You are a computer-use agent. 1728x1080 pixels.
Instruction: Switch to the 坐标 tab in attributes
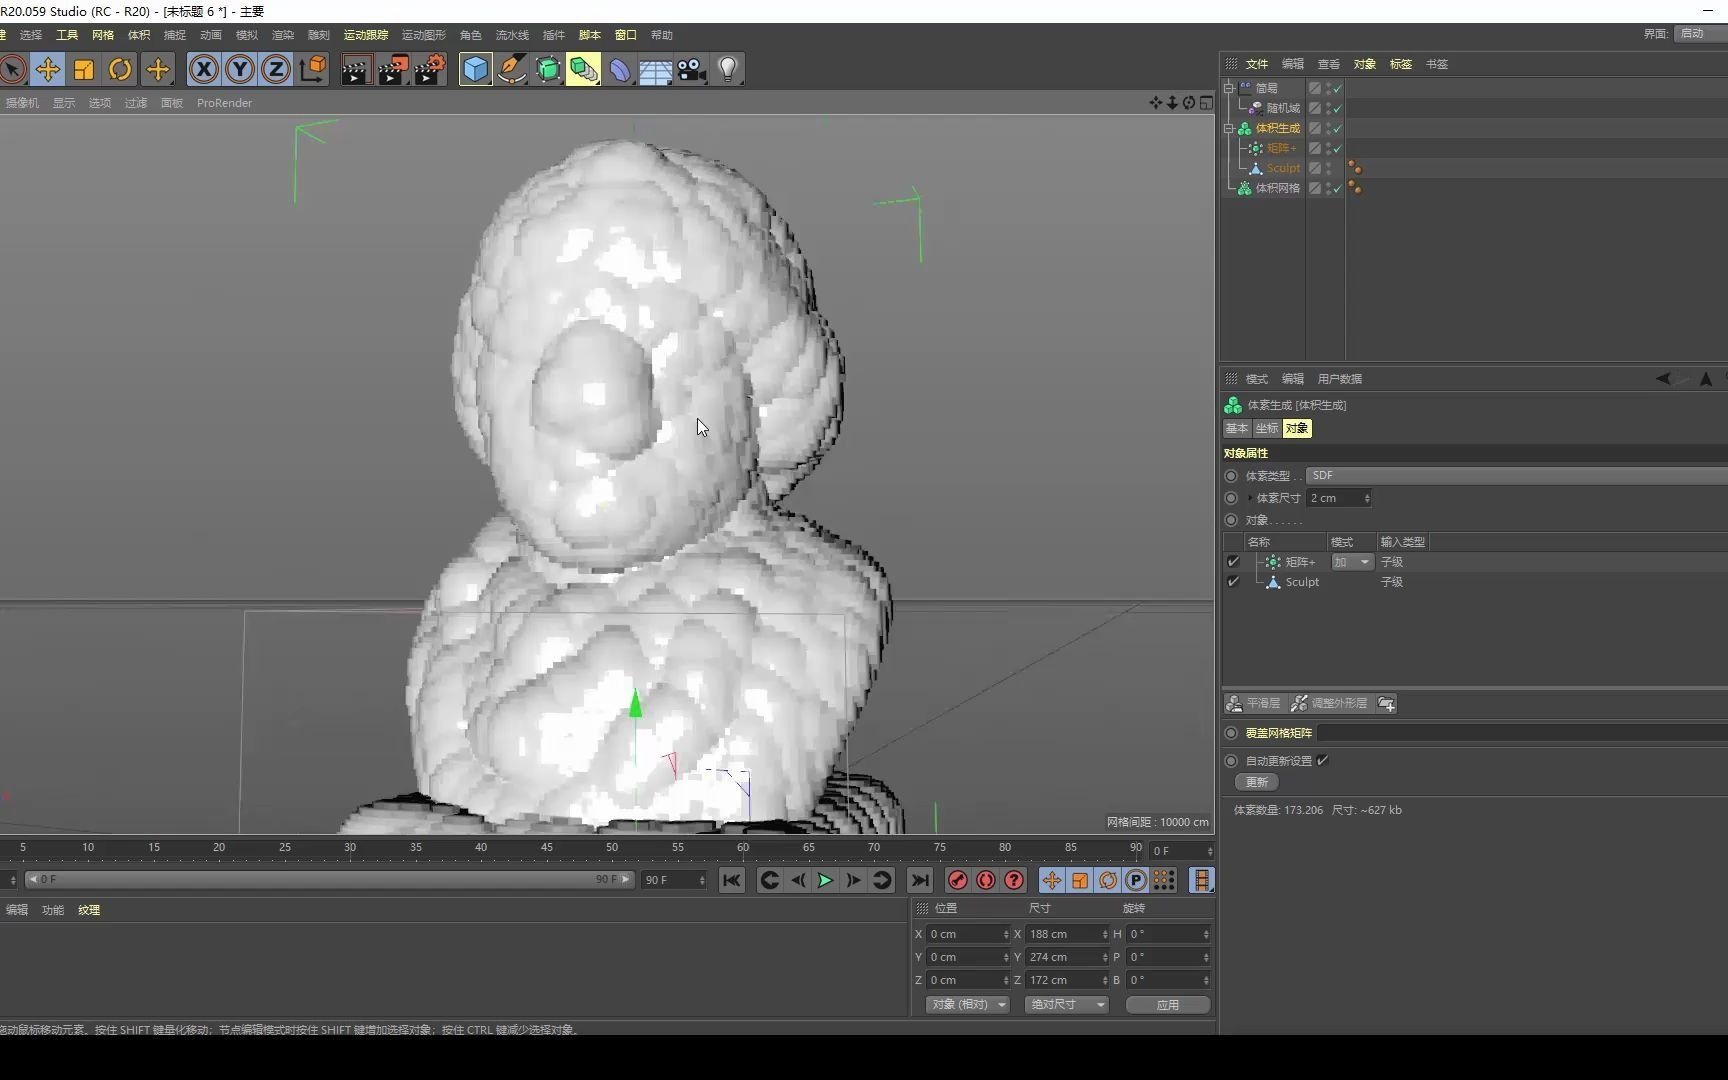pos(1266,428)
